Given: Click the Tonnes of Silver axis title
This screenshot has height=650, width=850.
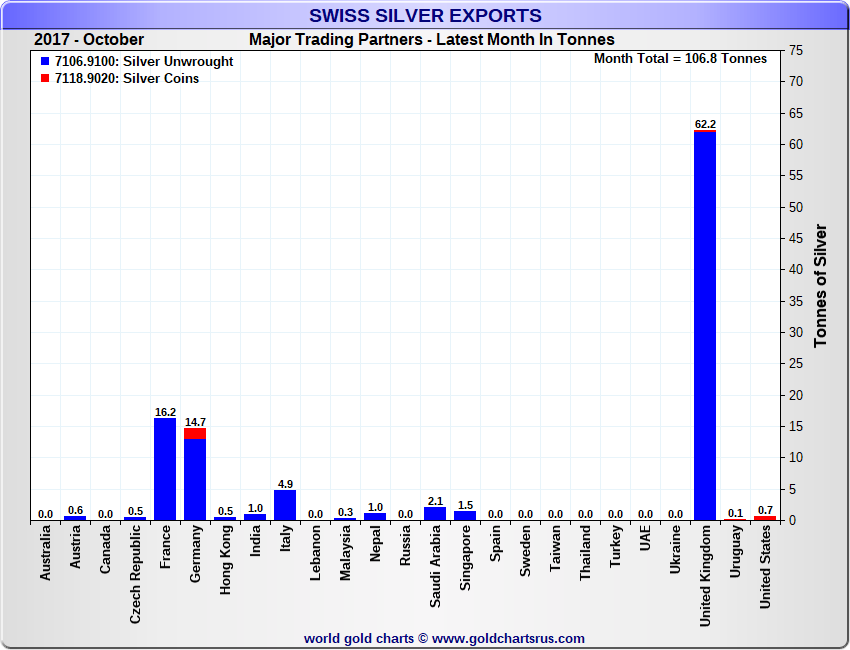Looking at the screenshot, I should tap(820, 285).
